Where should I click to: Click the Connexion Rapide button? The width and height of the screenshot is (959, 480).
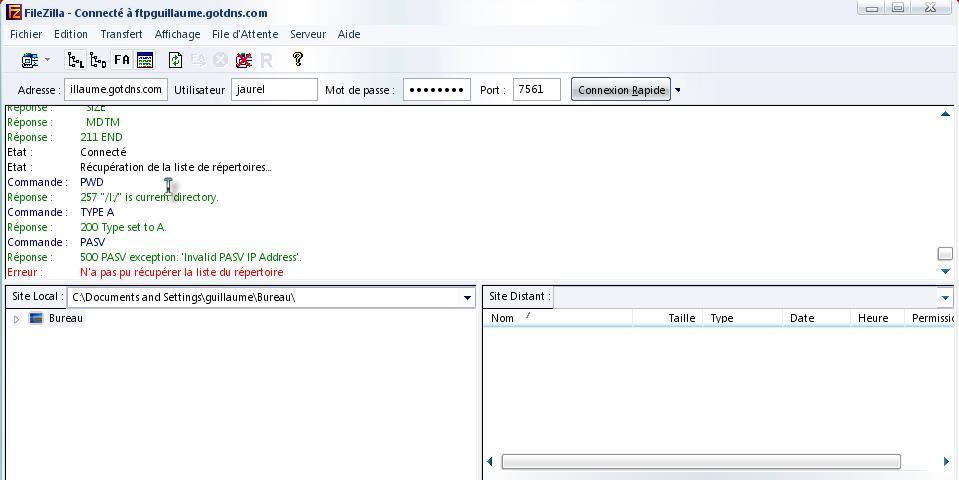click(x=621, y=90)
